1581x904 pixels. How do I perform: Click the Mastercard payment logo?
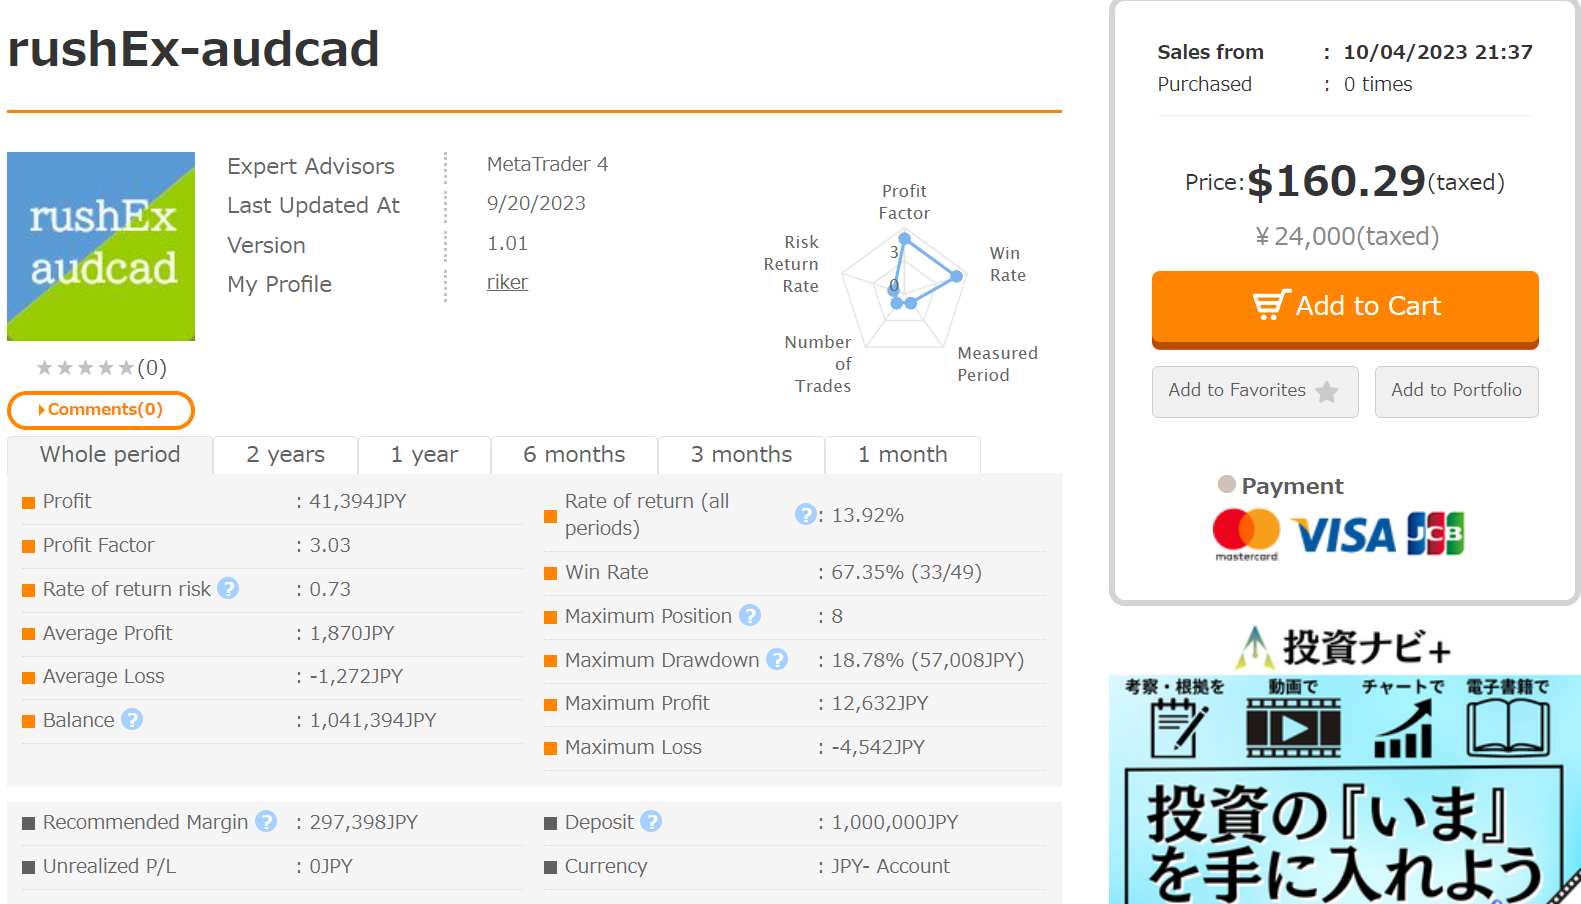coord(1246,534)
